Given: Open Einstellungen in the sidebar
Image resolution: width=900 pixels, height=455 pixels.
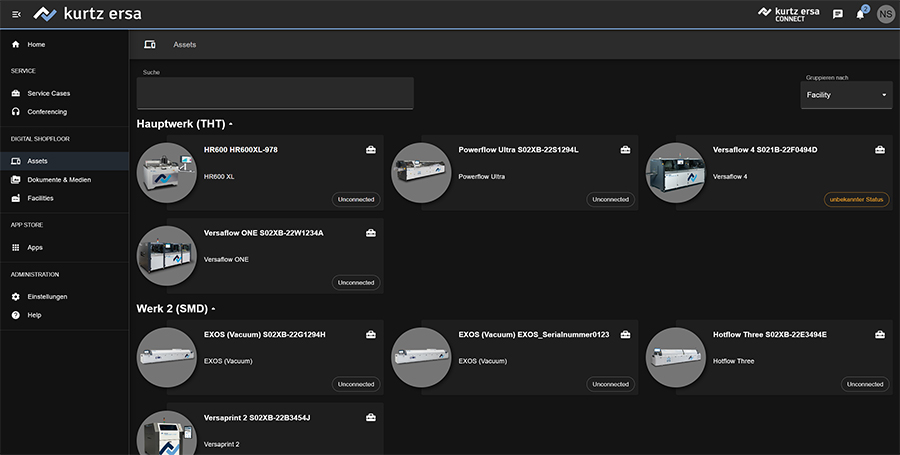Looking at the screenshot, I should click(47, 296).
